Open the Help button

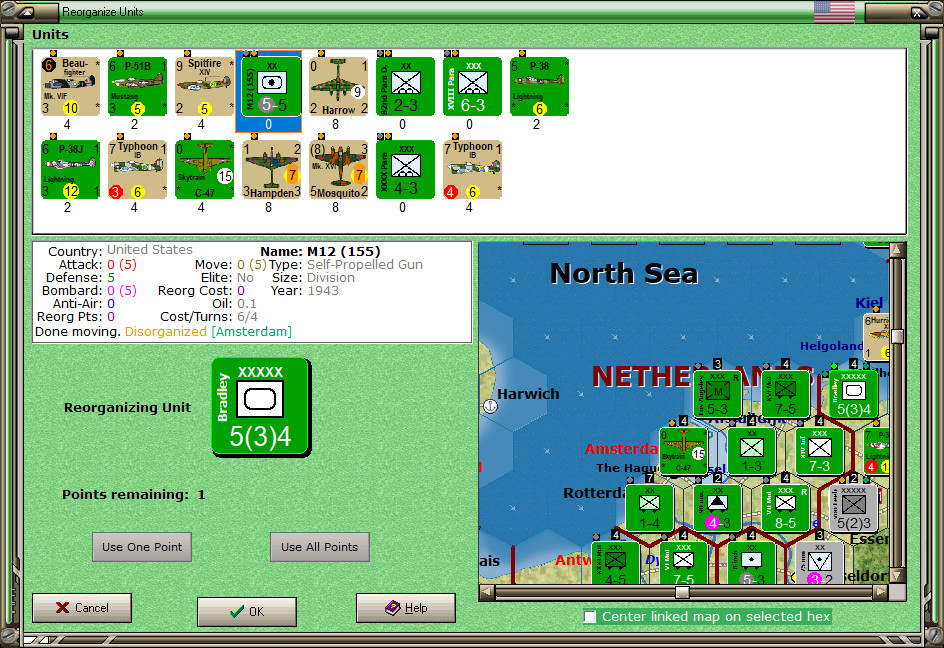point(406,608)
